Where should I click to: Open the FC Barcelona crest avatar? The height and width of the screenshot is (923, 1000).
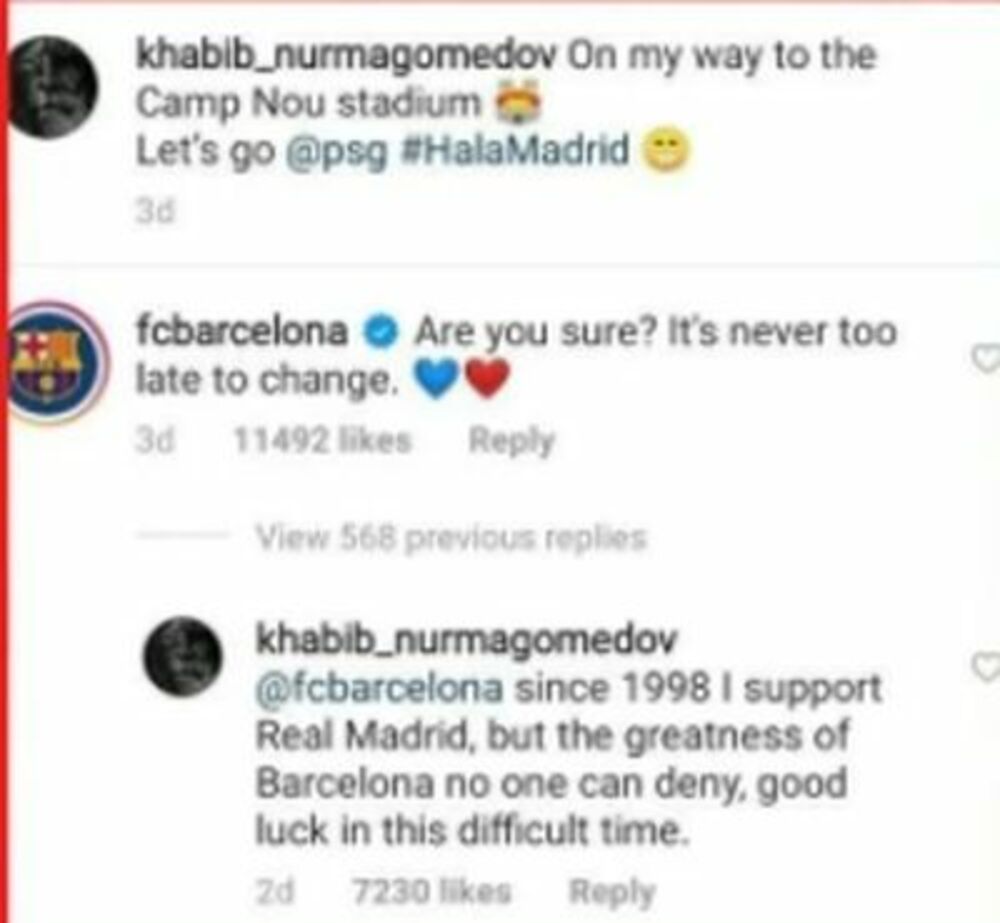[x=56, y=363]
